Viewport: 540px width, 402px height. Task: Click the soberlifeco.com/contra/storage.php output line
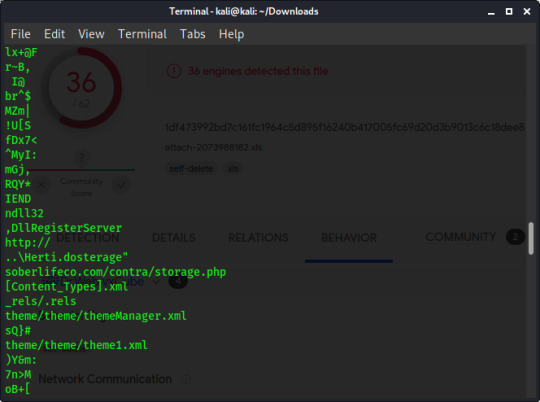[x=116, y=272]
